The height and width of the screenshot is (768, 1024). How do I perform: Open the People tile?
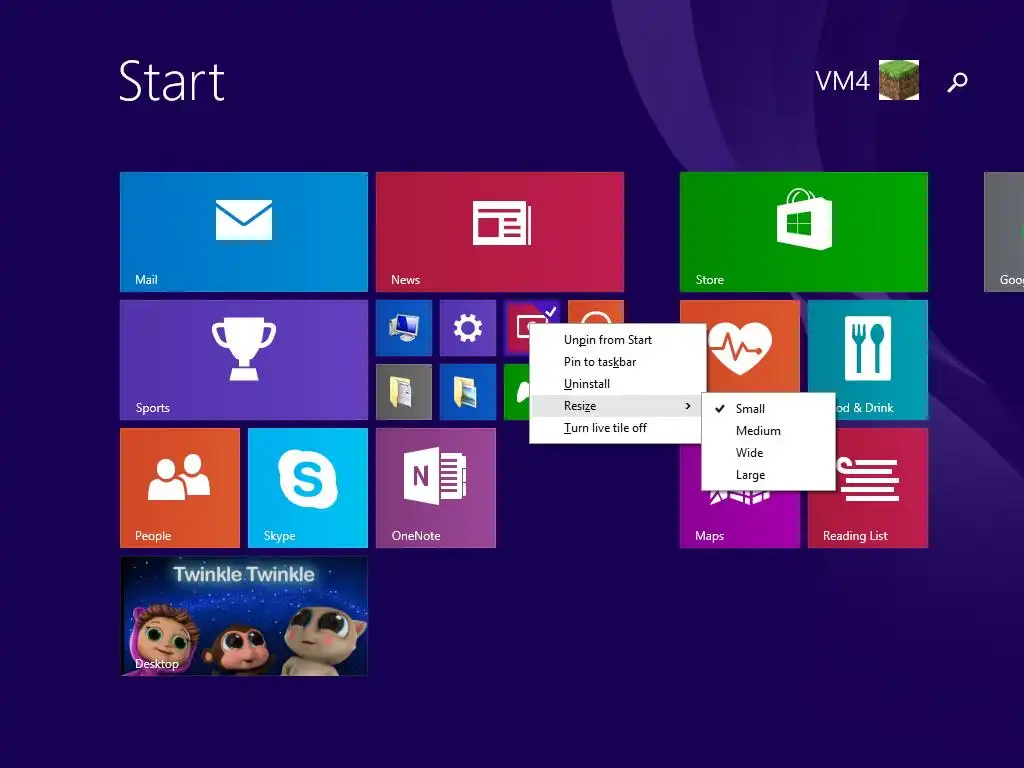pos(180,488)
